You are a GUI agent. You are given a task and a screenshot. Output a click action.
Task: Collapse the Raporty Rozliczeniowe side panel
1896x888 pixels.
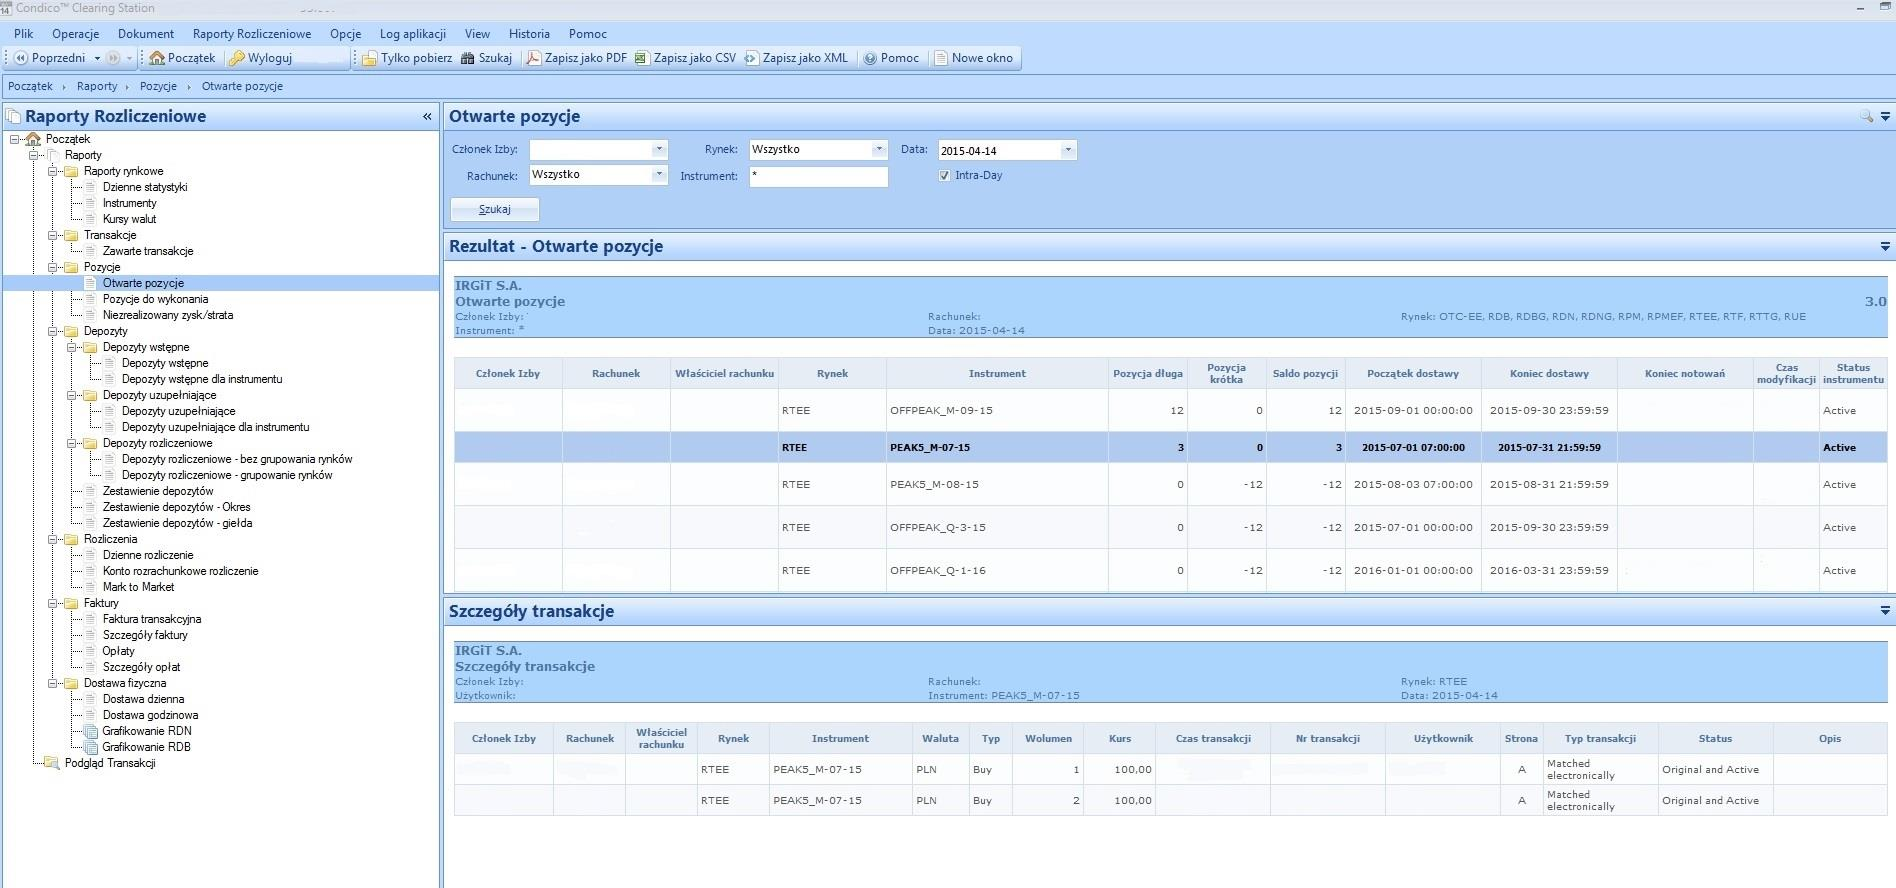pyautogui.click(x=427, y=116)
